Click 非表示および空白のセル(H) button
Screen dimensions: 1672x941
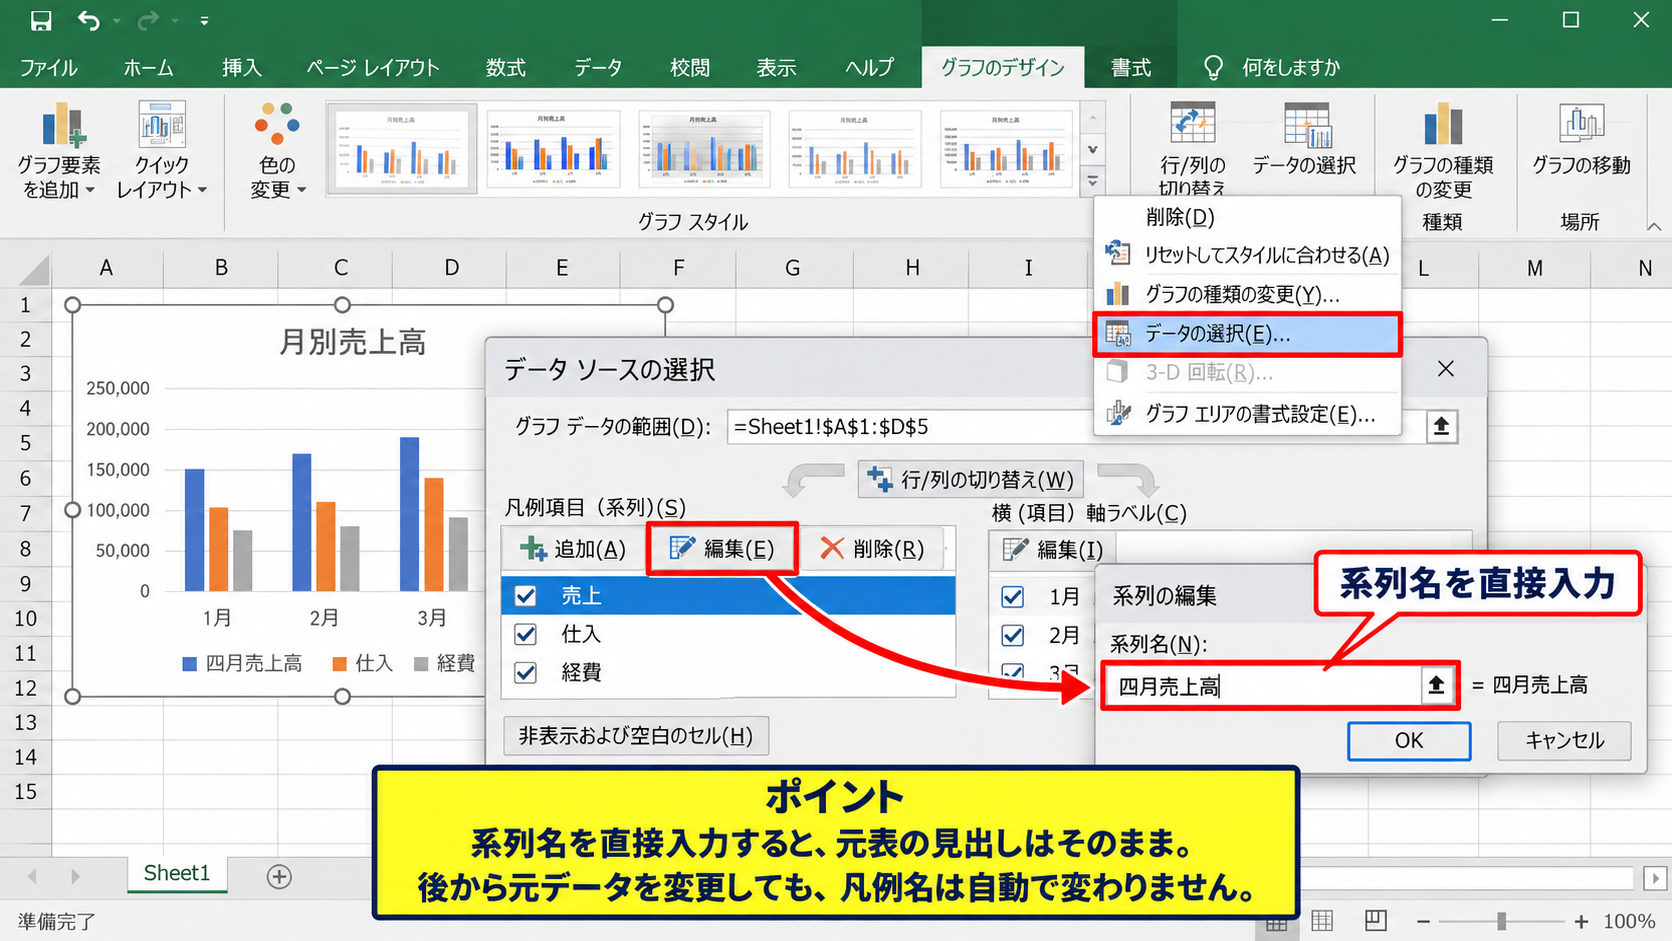635,736
